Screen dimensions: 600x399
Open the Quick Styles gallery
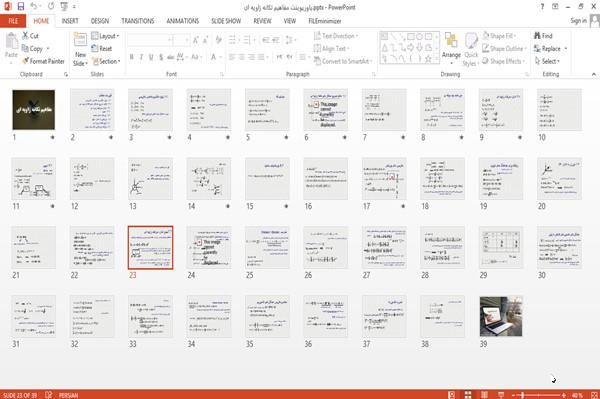pos(471,49)
